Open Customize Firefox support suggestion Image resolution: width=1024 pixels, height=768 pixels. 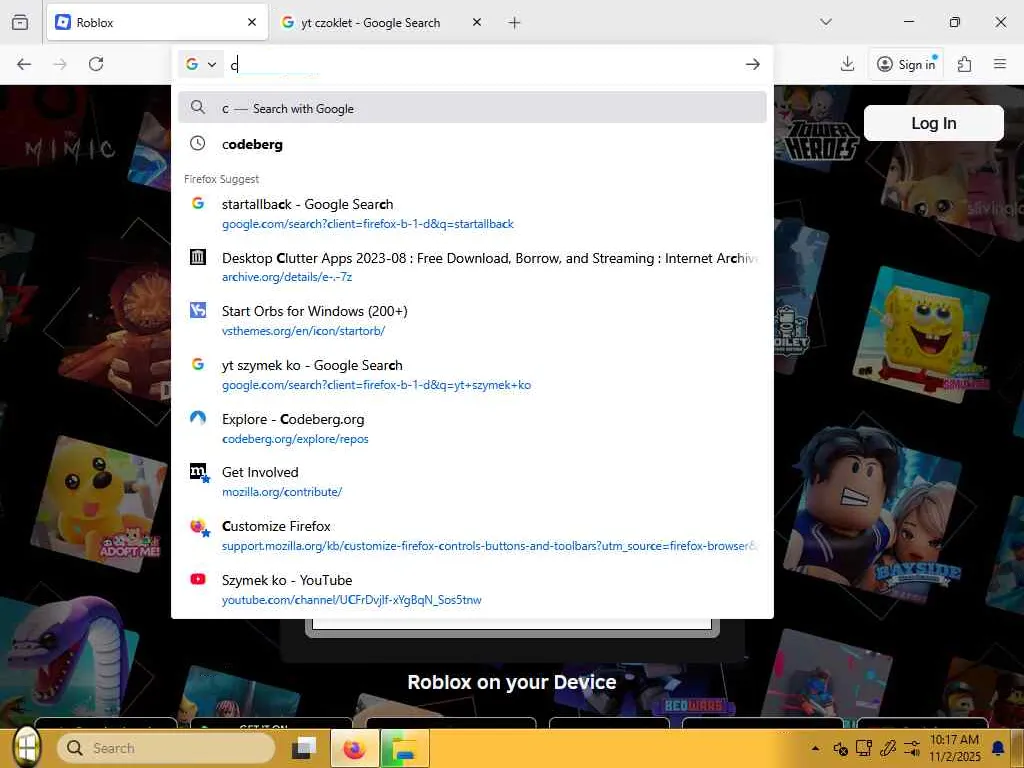pos(472,536)
